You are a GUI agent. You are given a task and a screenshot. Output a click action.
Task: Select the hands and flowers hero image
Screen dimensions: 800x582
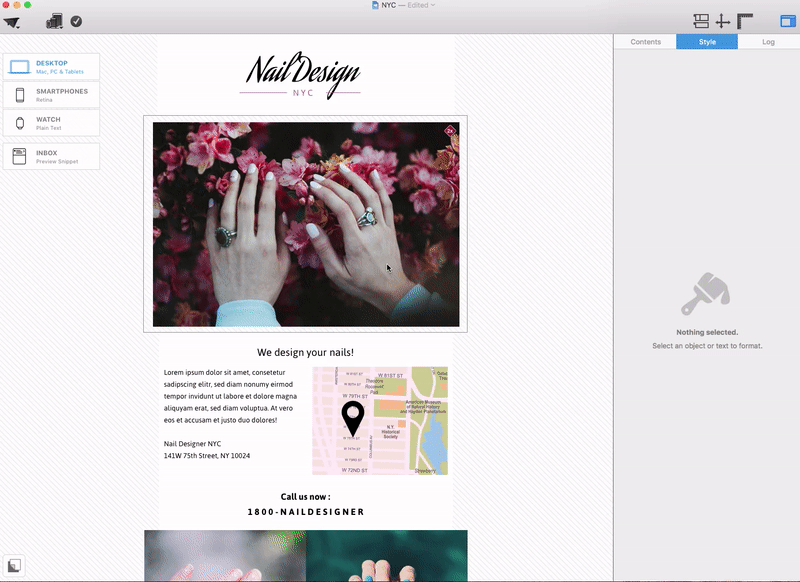click(x=306, y=224)
